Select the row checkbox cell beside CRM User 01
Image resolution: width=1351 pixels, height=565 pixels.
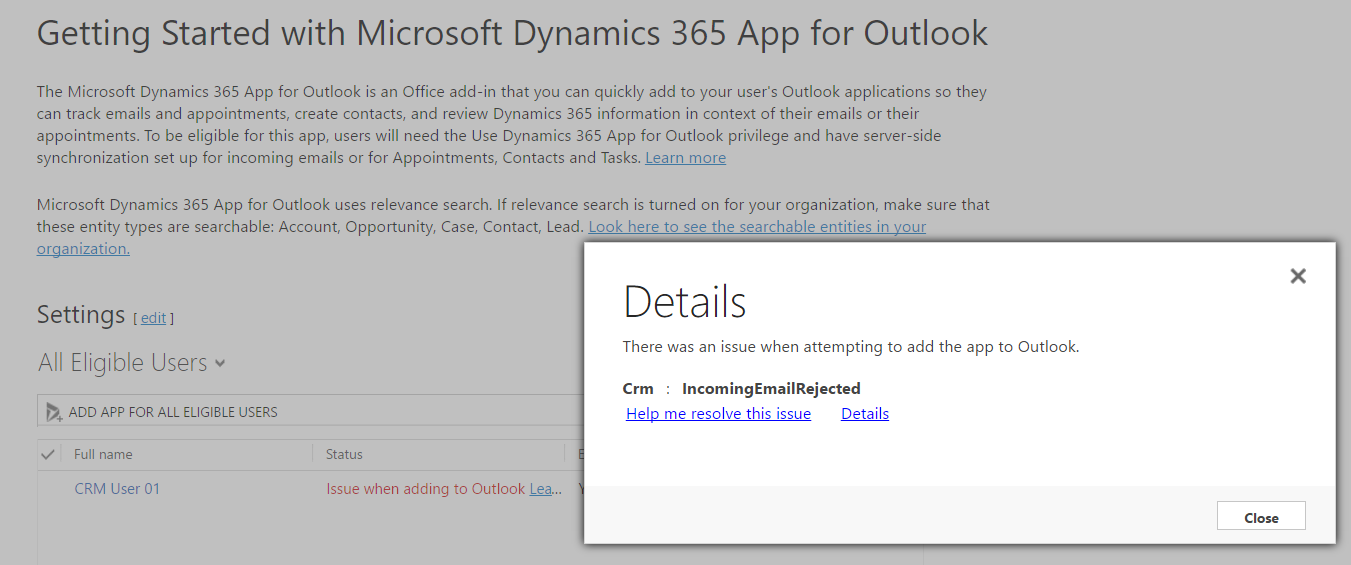(x=48, y=489)
